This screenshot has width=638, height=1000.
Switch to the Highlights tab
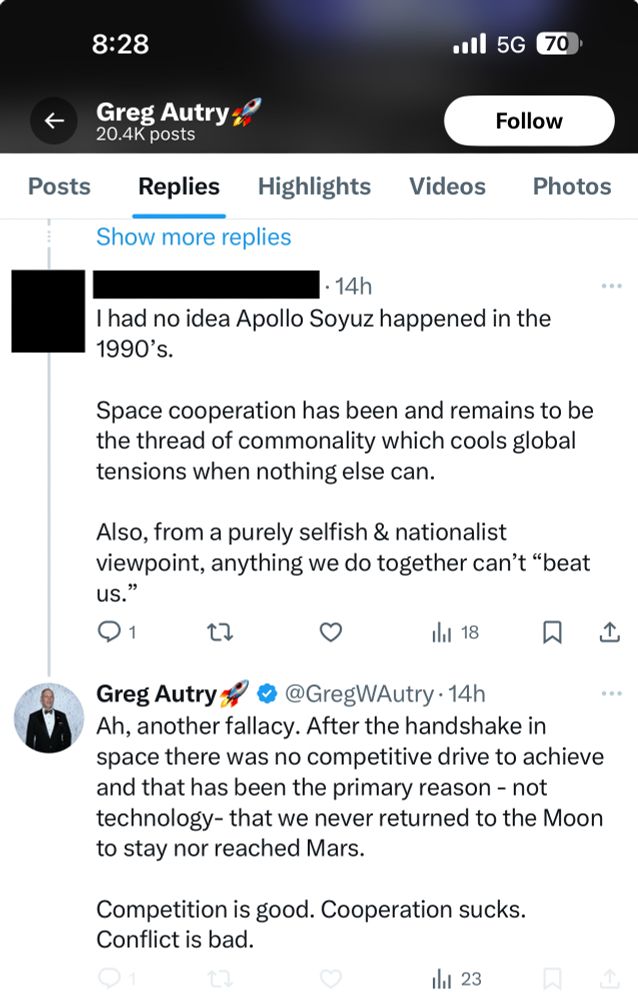(314, 186)
